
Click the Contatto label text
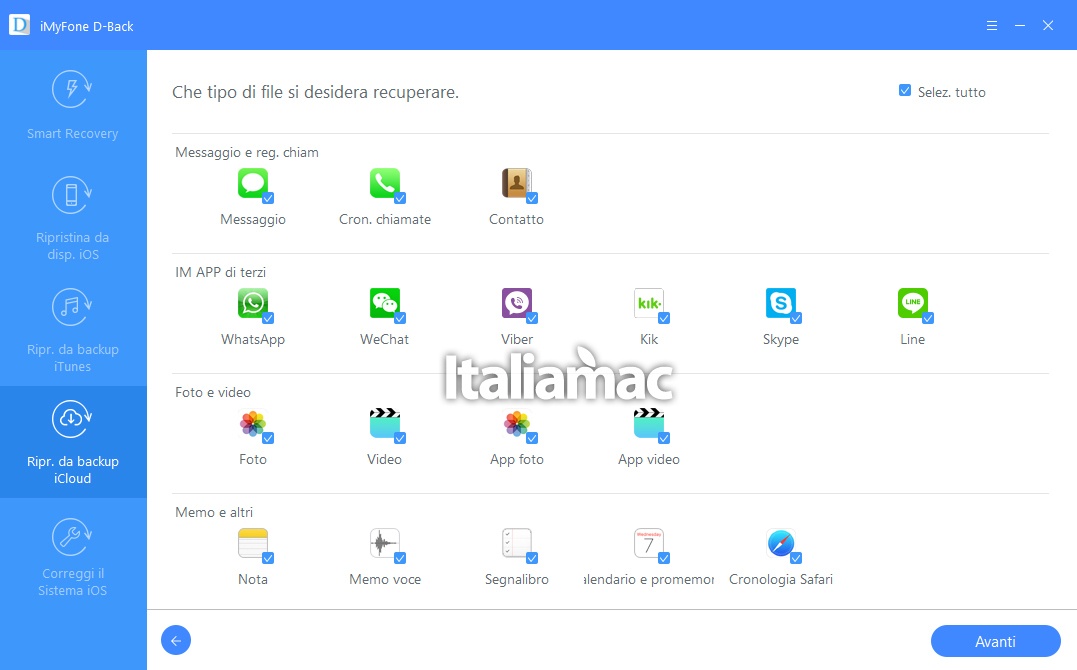tap(517, 219)
